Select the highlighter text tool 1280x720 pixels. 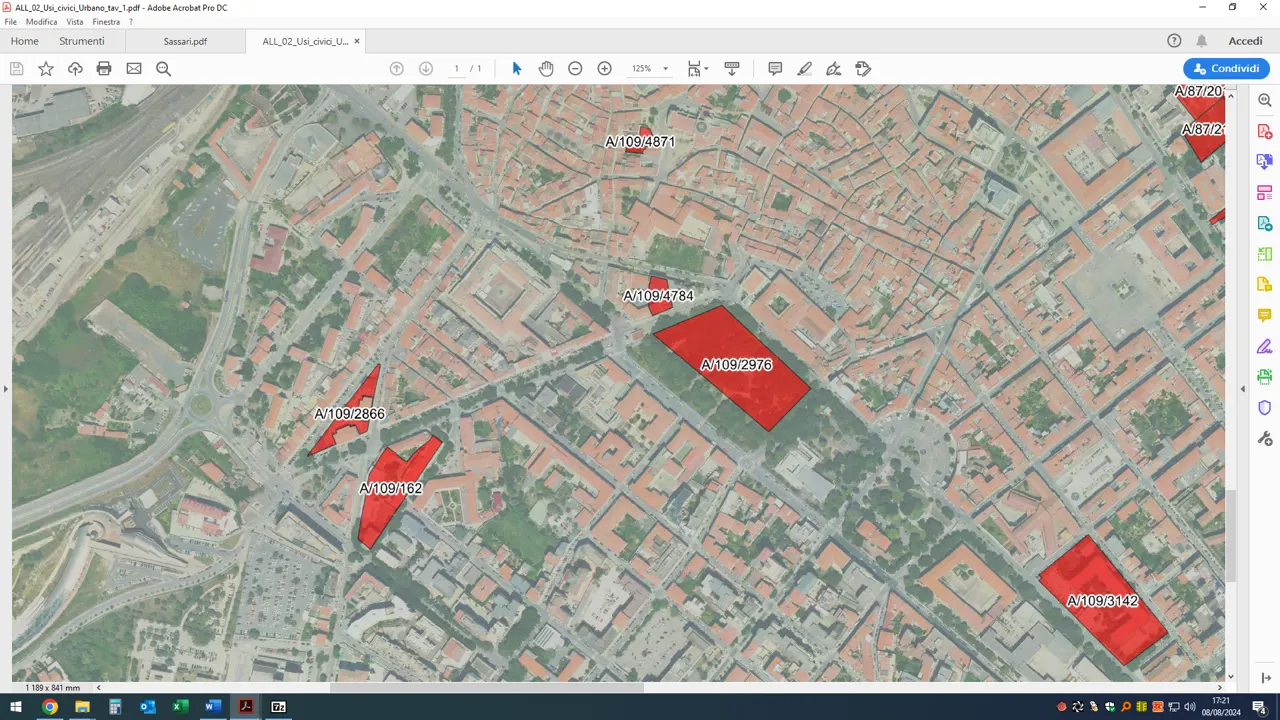pos(805,69)
